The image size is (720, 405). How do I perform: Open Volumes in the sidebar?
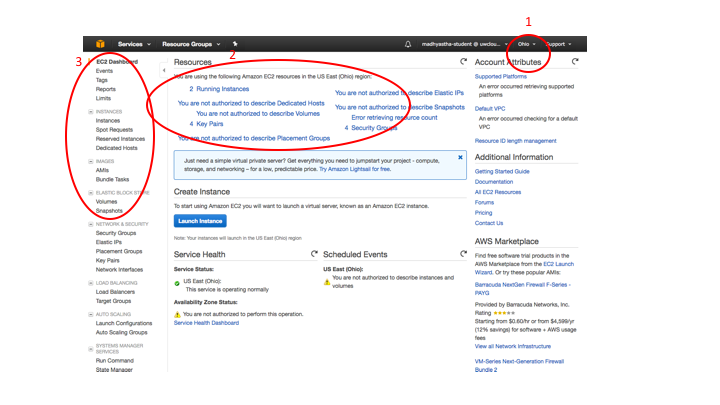tap(107, 202)
